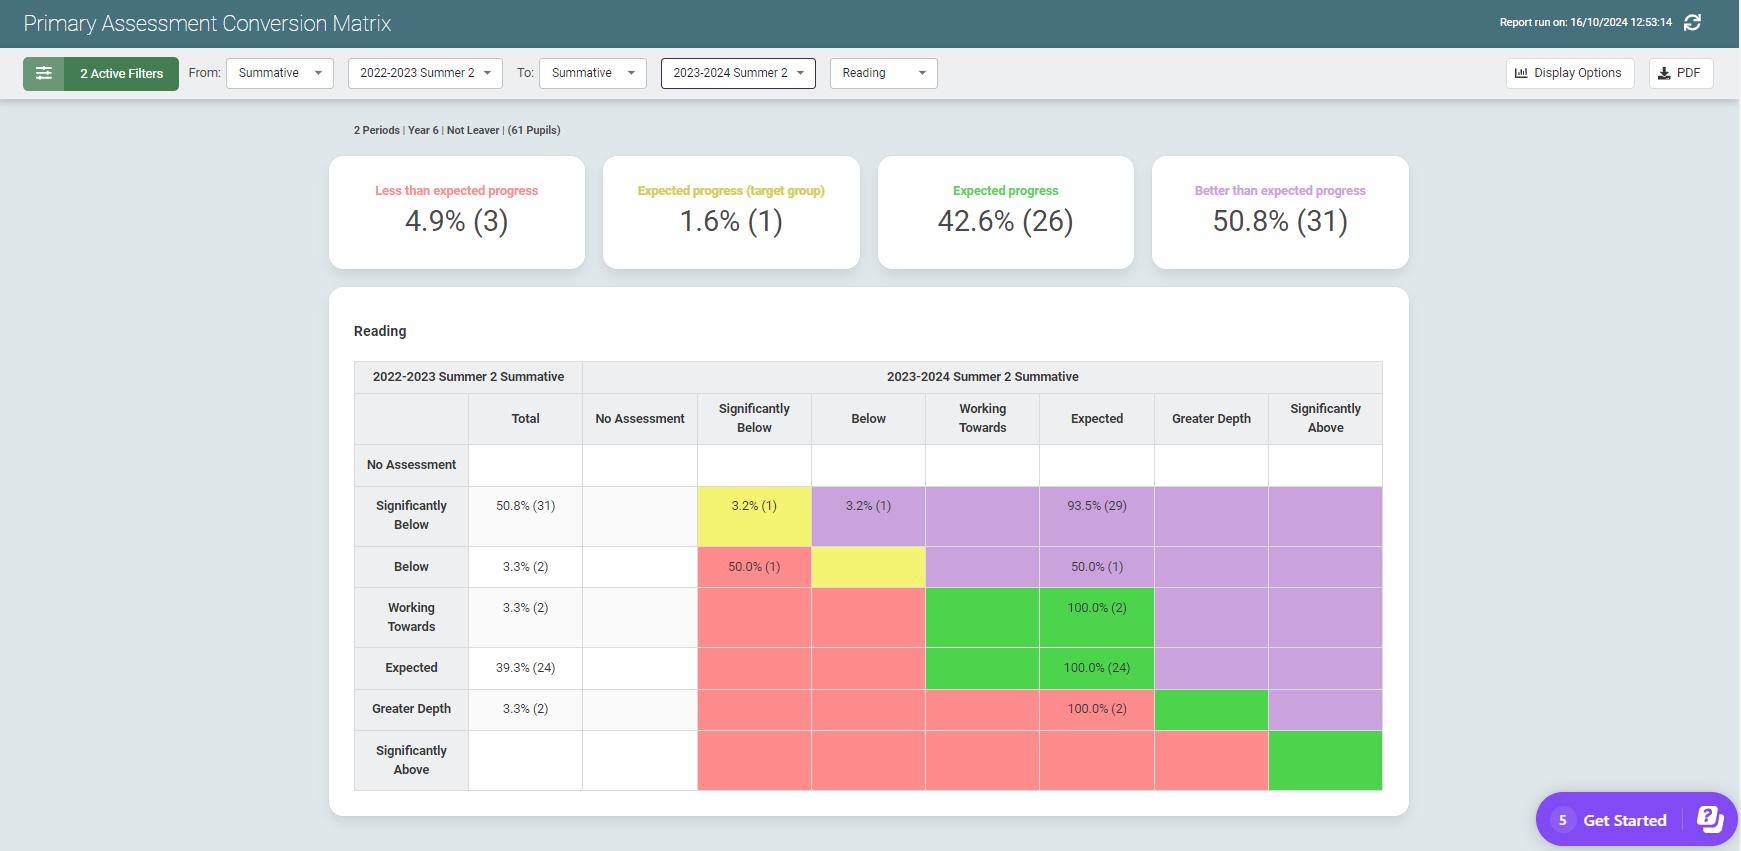Expand the To assessment type Summative dropdown
Viewport: 1741px width, 851px height.
pos(593,73)
